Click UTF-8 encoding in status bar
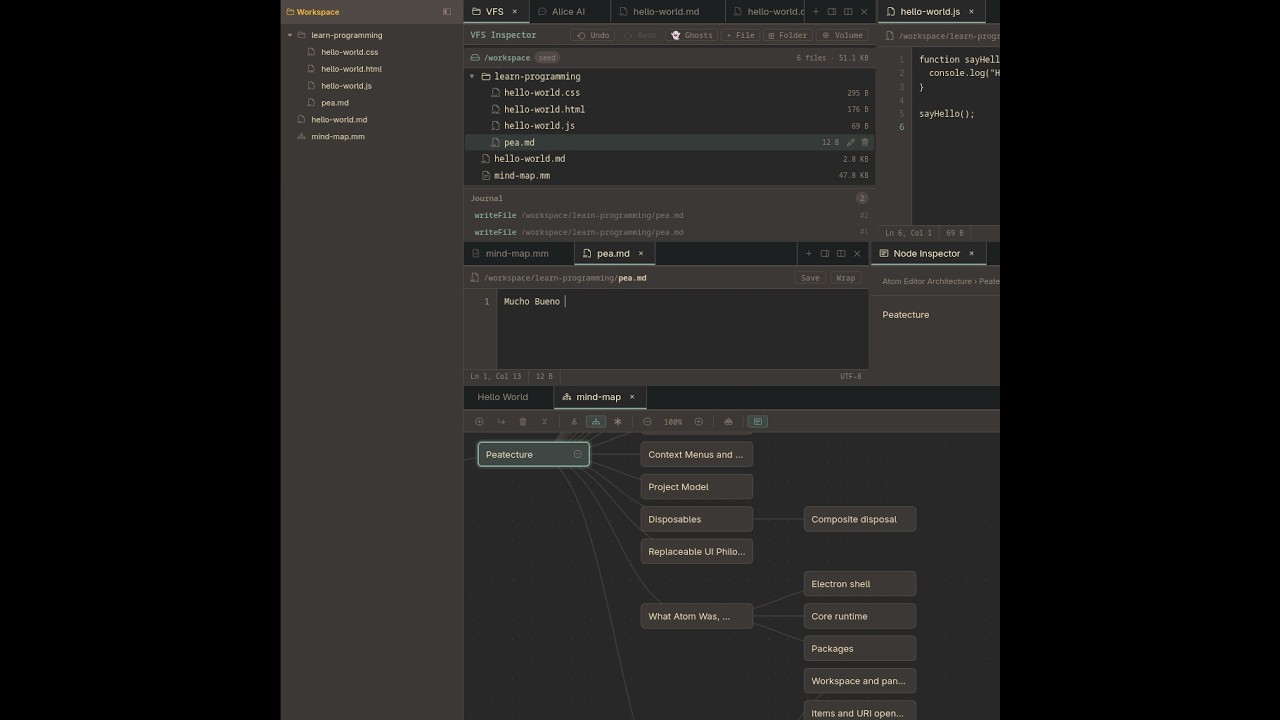The width and height of the screenshot is (1280, 720). point(851,376)
